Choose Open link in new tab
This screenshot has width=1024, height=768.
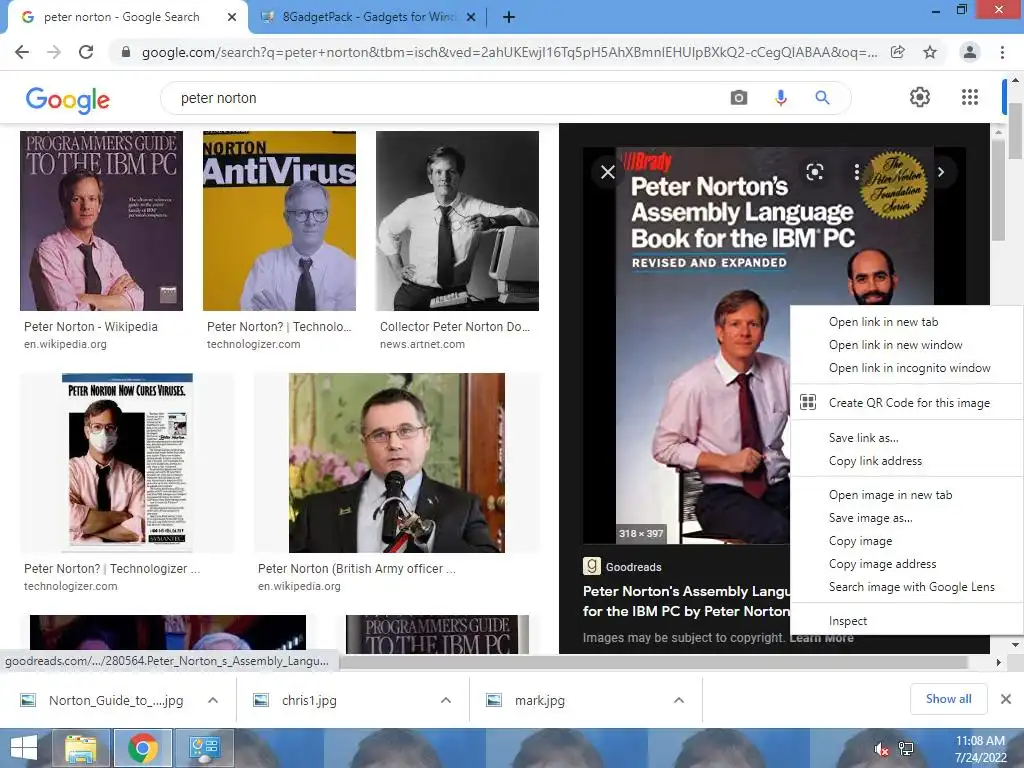point(906,322)
